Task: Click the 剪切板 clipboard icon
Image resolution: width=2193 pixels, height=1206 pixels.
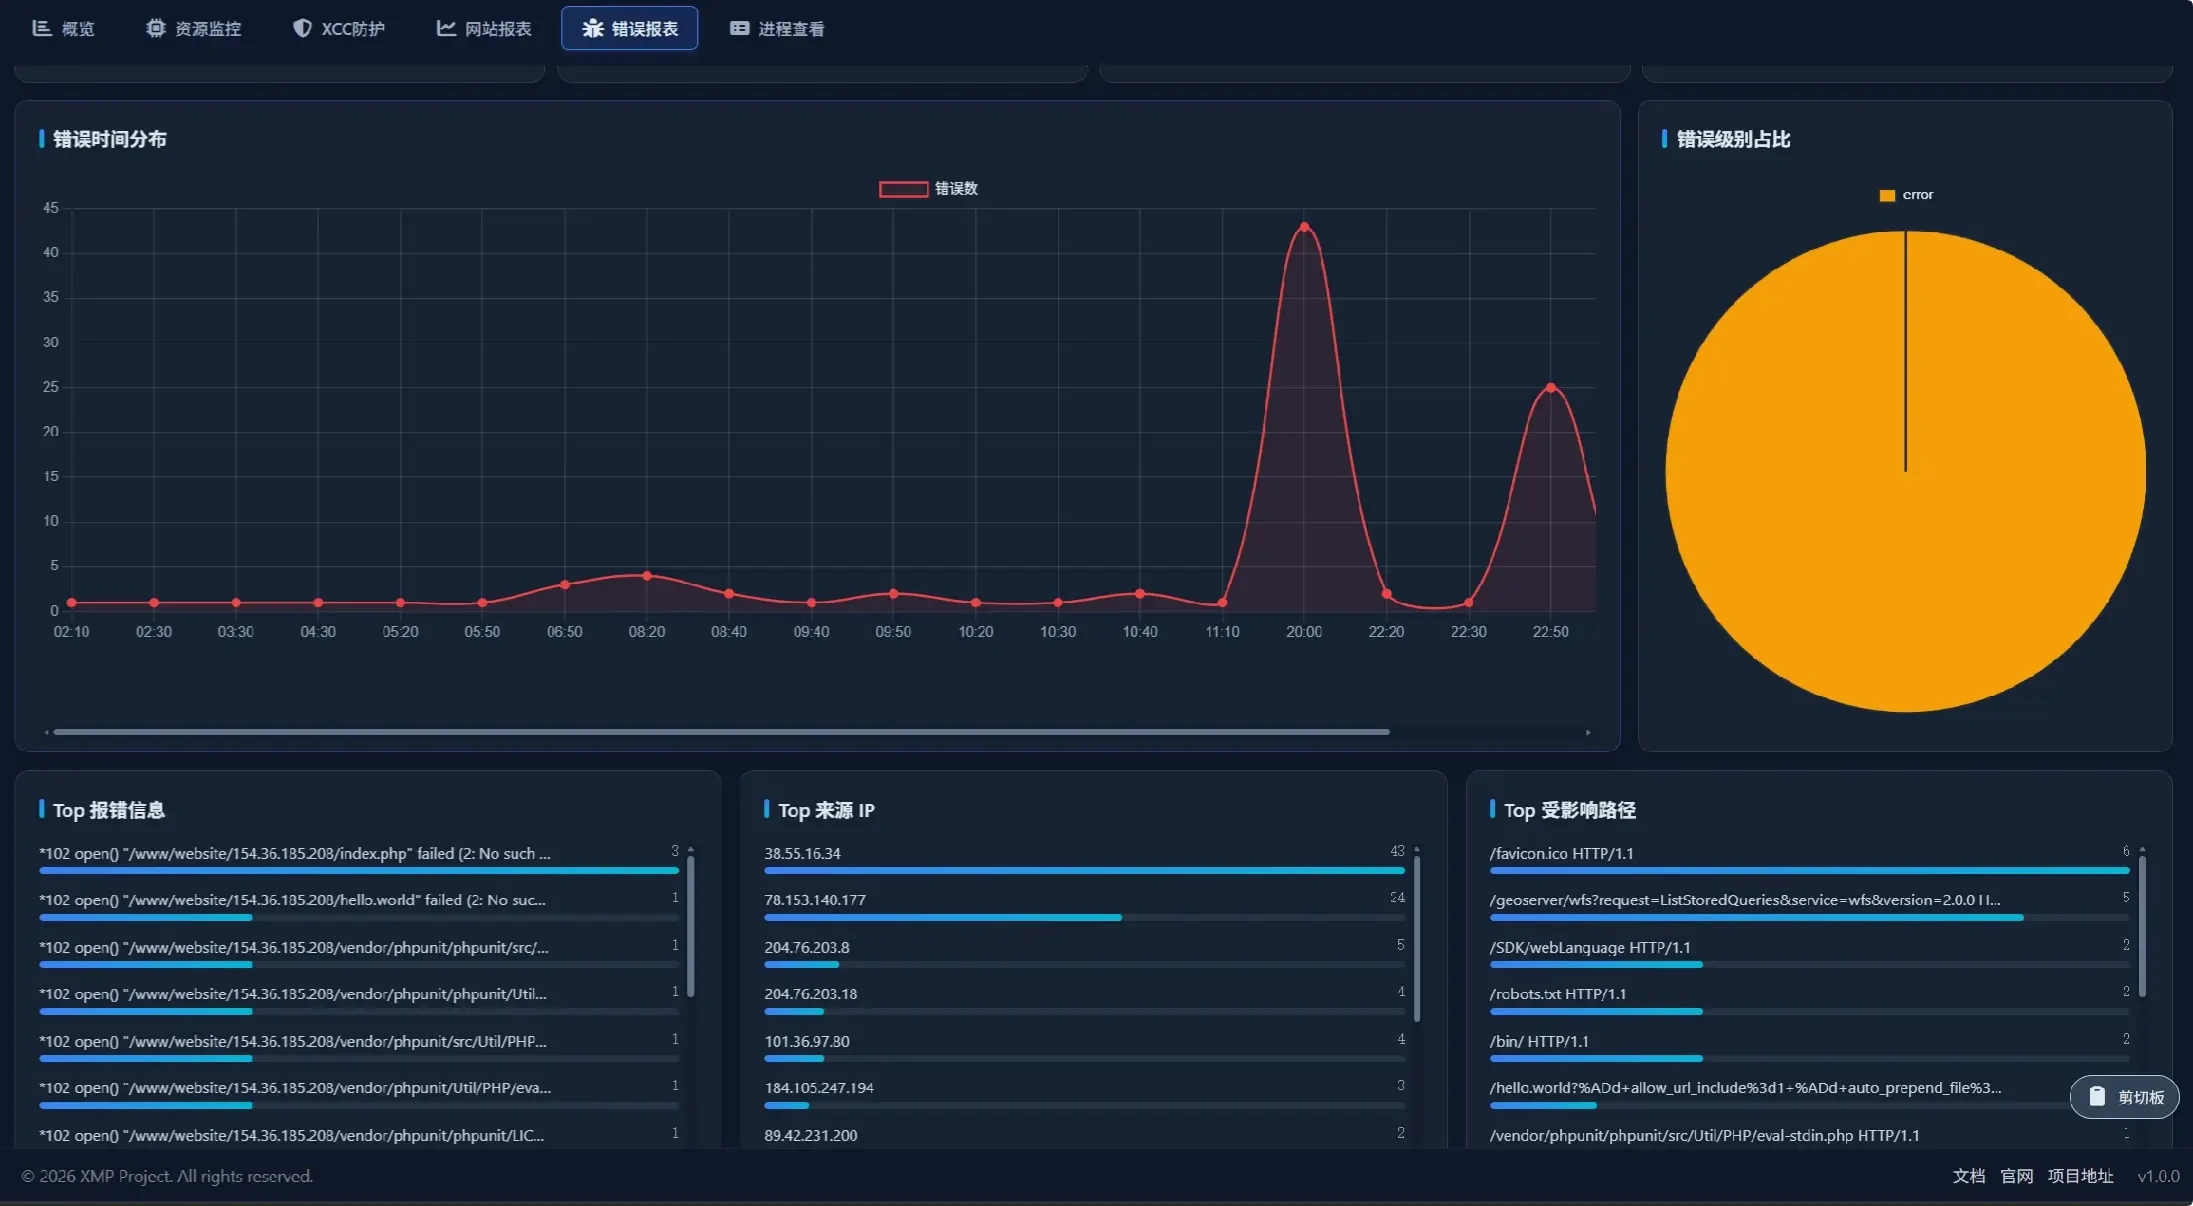Action: (2097, 1097)
